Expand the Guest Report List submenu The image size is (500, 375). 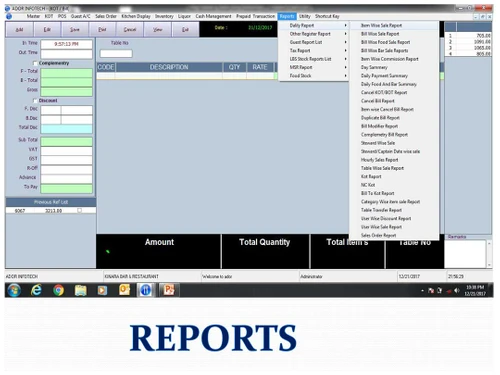point(314,42)
